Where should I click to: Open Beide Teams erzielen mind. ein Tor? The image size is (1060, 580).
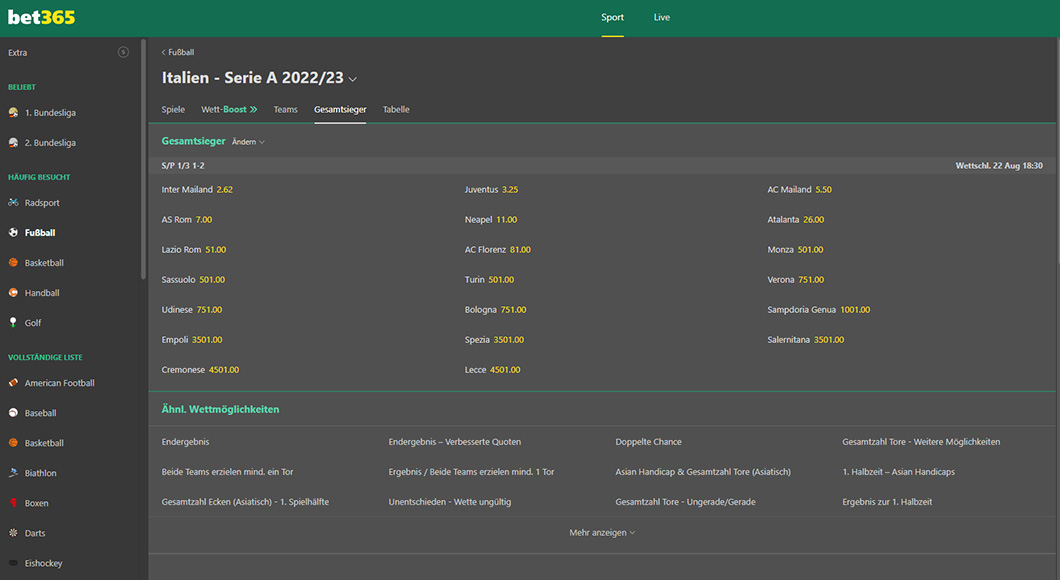(227, 472)
